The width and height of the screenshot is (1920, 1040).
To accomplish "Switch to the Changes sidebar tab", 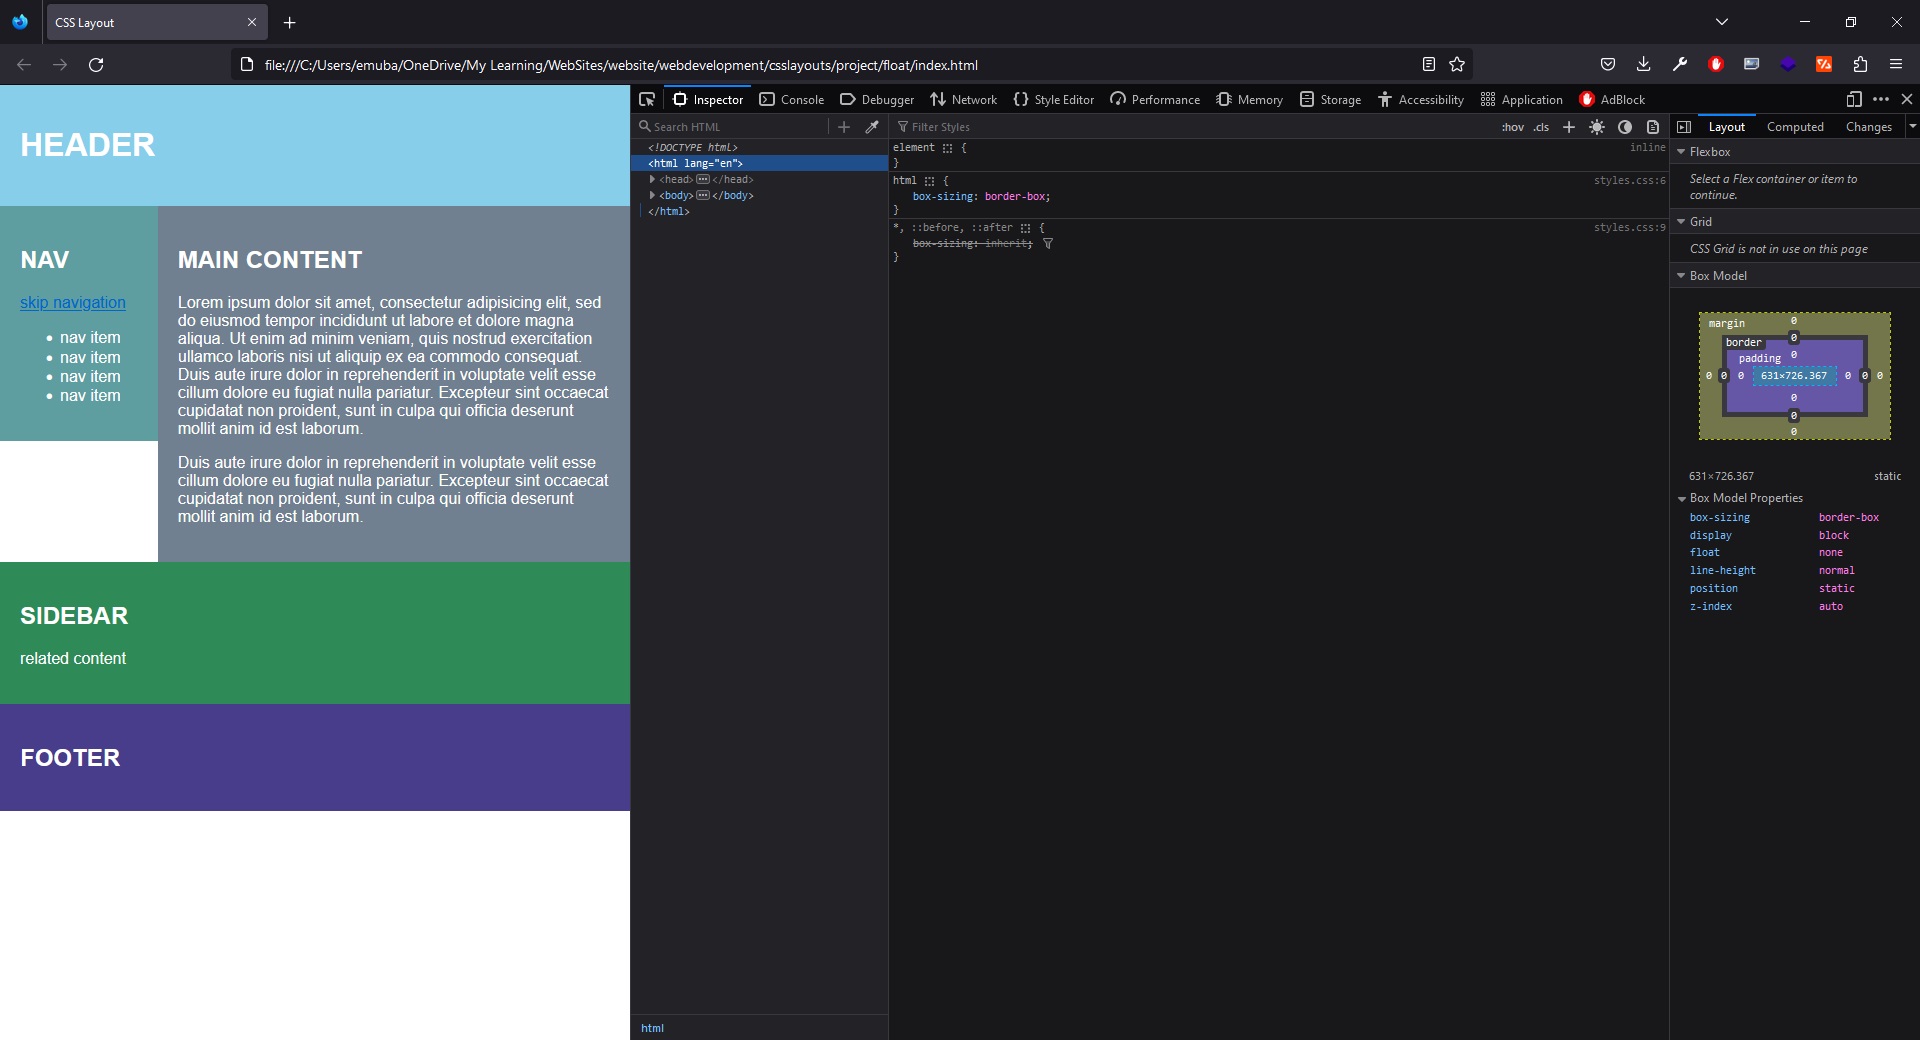I will (x=1869, y=127).
